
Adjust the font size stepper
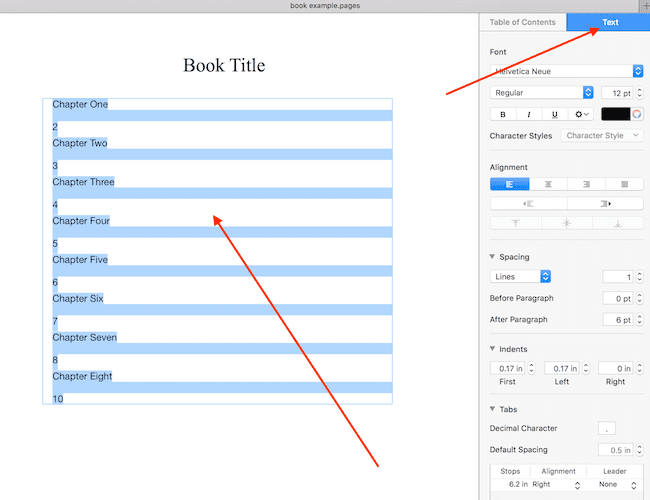point(639,93)
